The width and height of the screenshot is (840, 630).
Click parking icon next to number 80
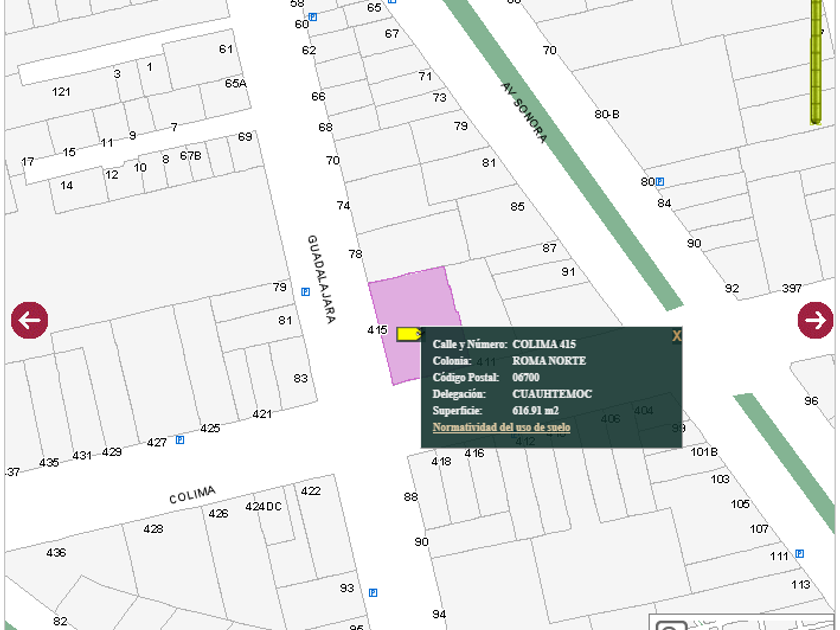[x=660, y=182]
